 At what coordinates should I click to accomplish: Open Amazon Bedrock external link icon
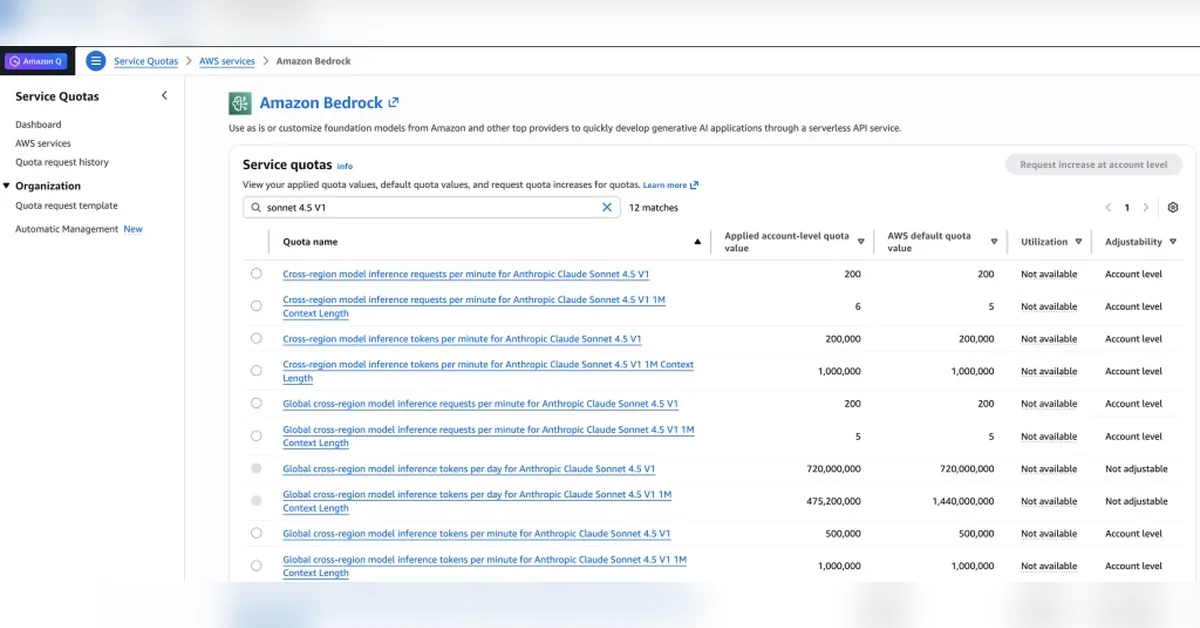(394, 102)
